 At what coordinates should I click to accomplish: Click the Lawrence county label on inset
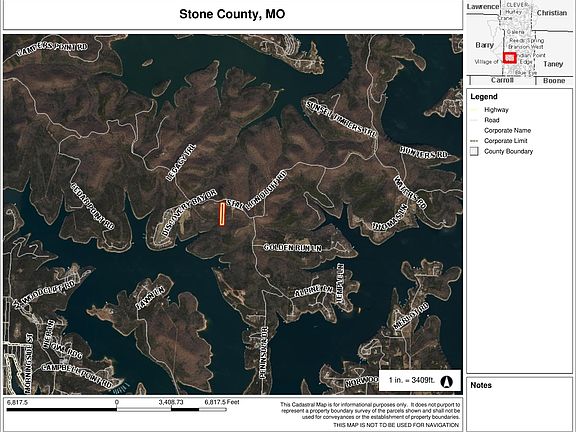[x=483, y=7]
